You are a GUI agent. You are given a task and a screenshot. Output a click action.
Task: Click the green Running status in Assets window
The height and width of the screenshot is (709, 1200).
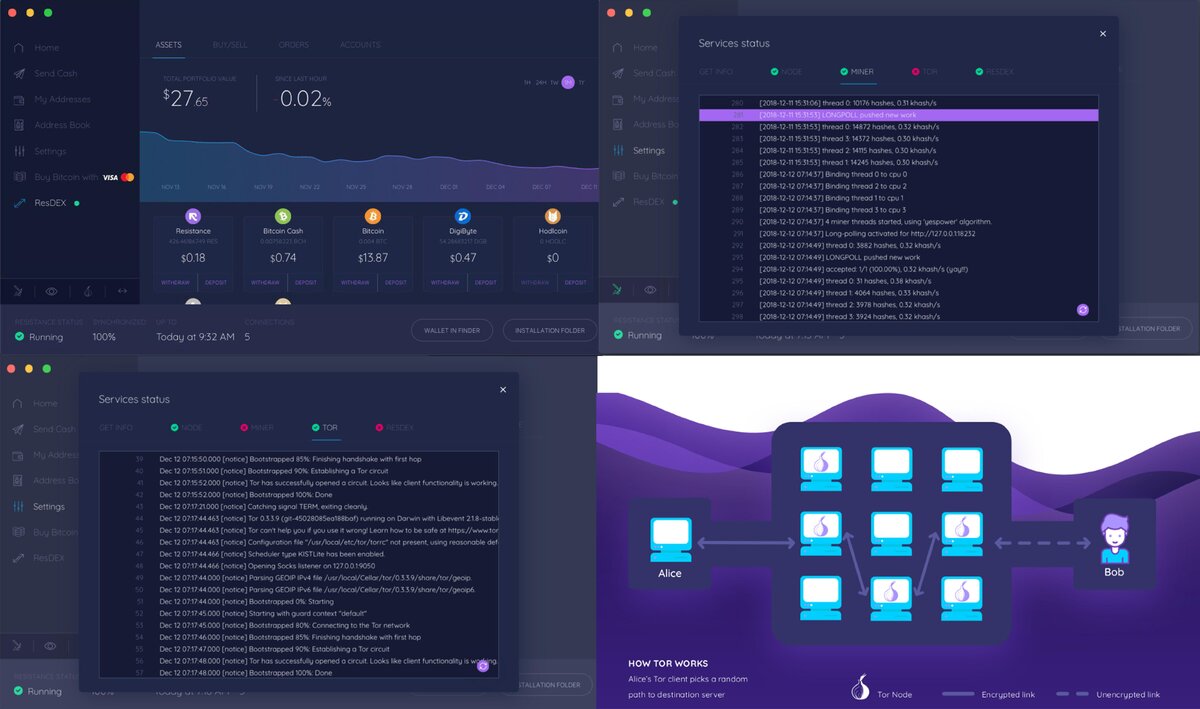pyautogui.click(x=39, y=337)
